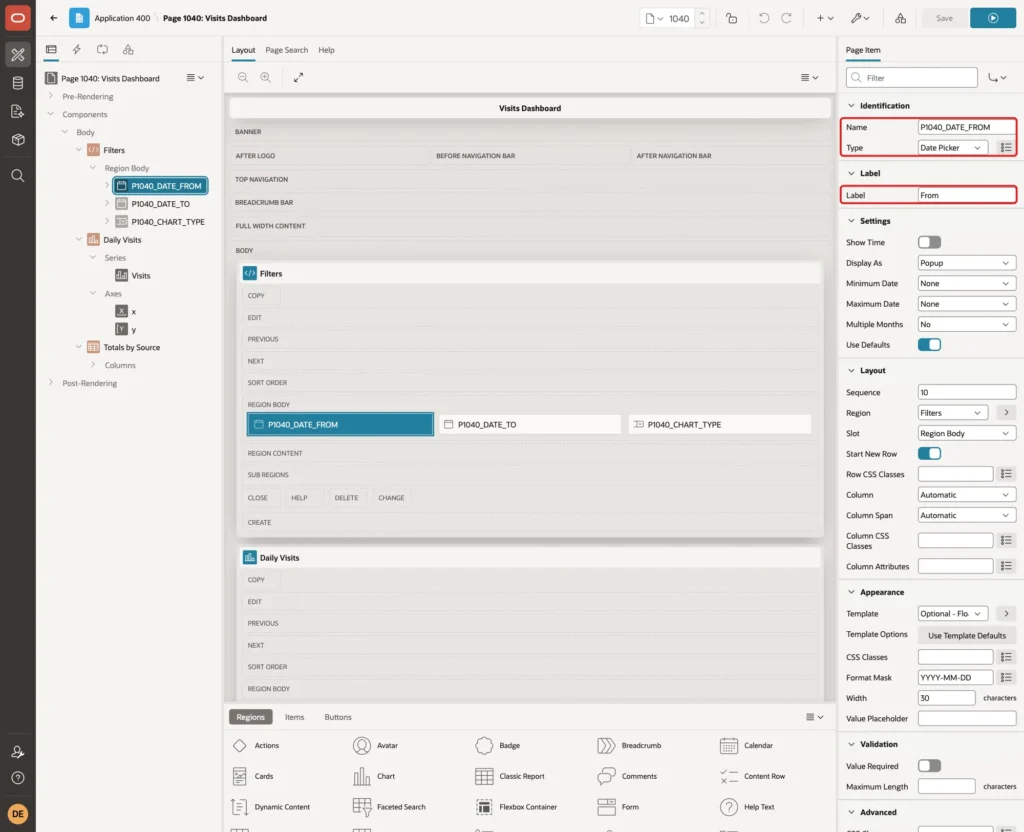Viewport: 1024px width, 832px height.
Task: Turn off Start New Row switch
Action: coord(929,454)
